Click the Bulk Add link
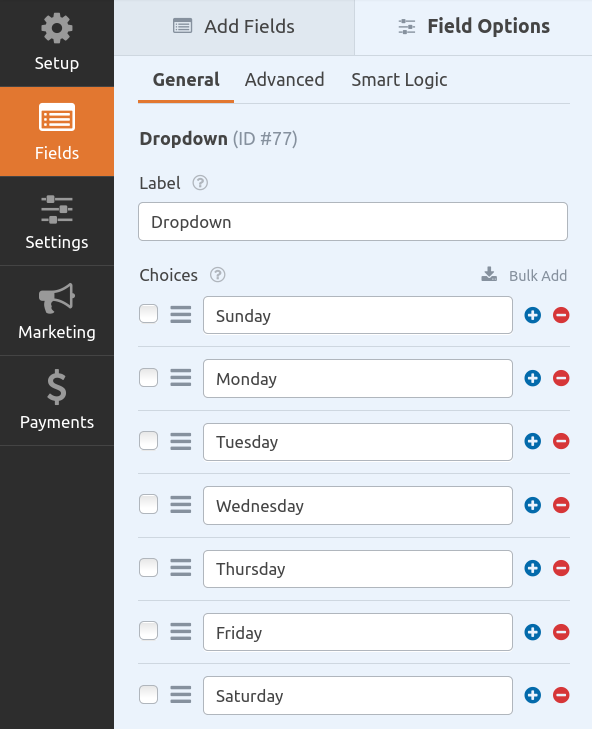 tap(524, 275)
